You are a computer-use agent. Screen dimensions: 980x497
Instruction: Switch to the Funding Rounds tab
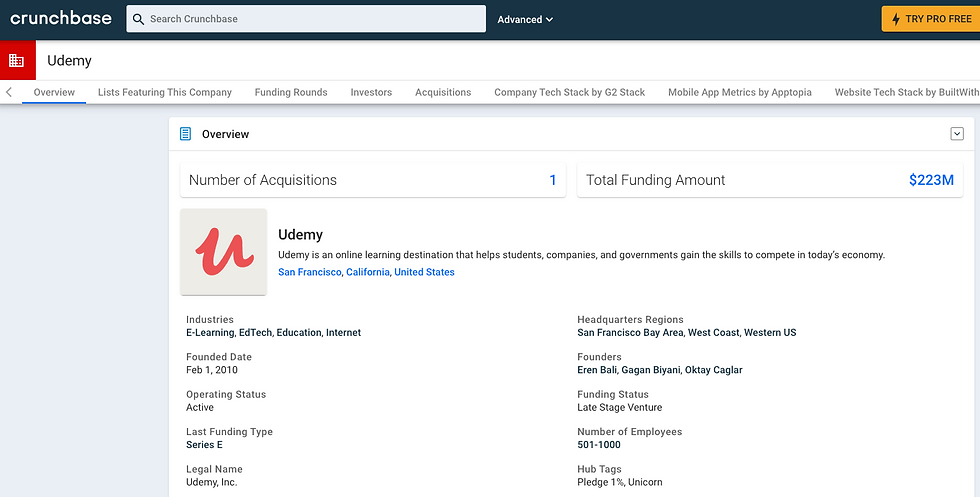point(291,92)
